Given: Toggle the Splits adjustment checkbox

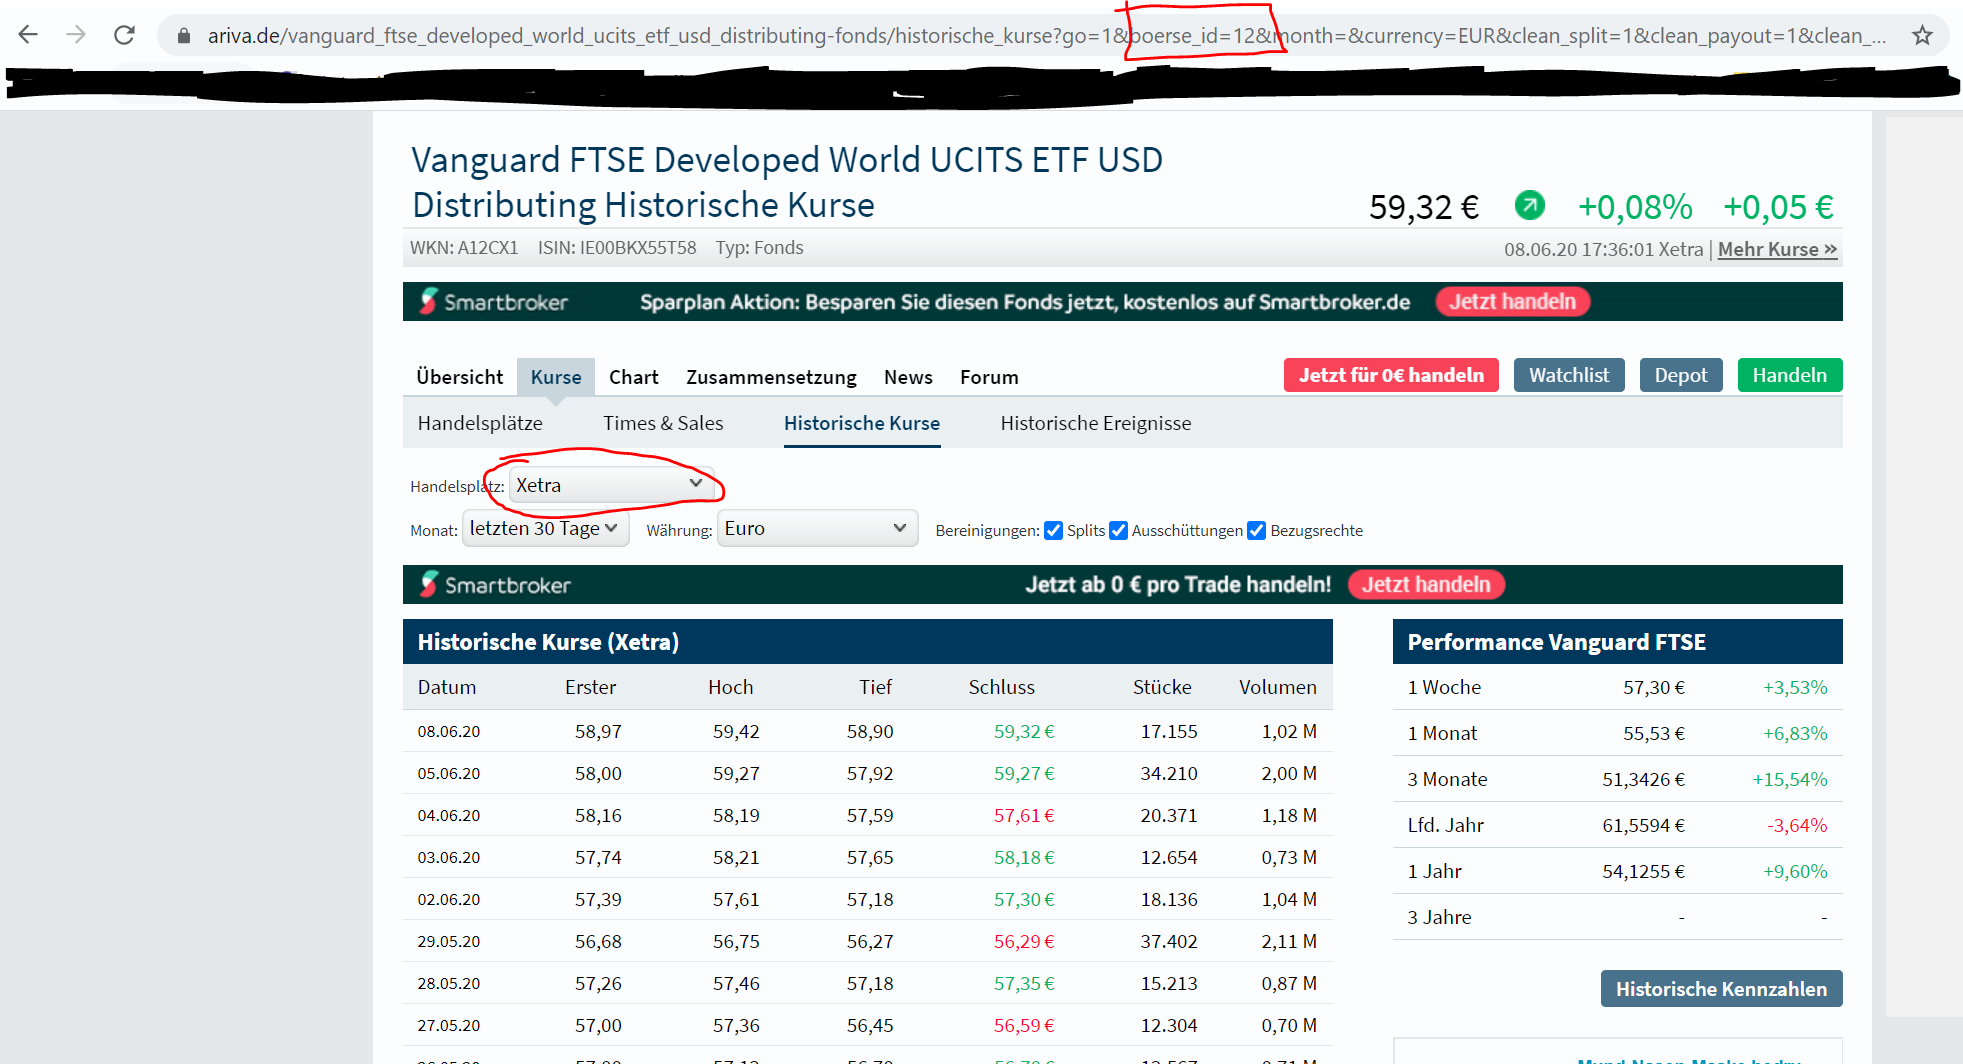Looking at the screenshot, I should (x=1053, y=530).
